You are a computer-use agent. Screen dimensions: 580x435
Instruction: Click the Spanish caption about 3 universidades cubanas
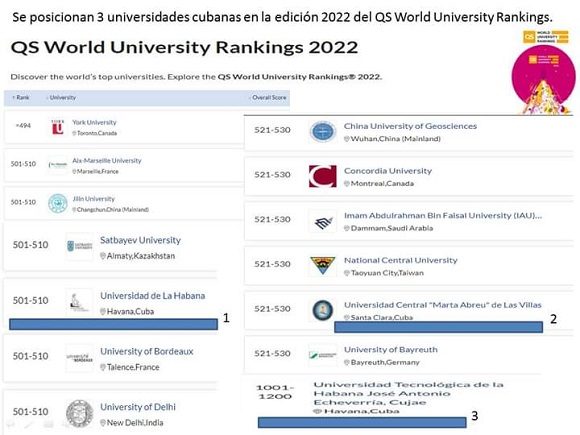click(x=282, y=17)
